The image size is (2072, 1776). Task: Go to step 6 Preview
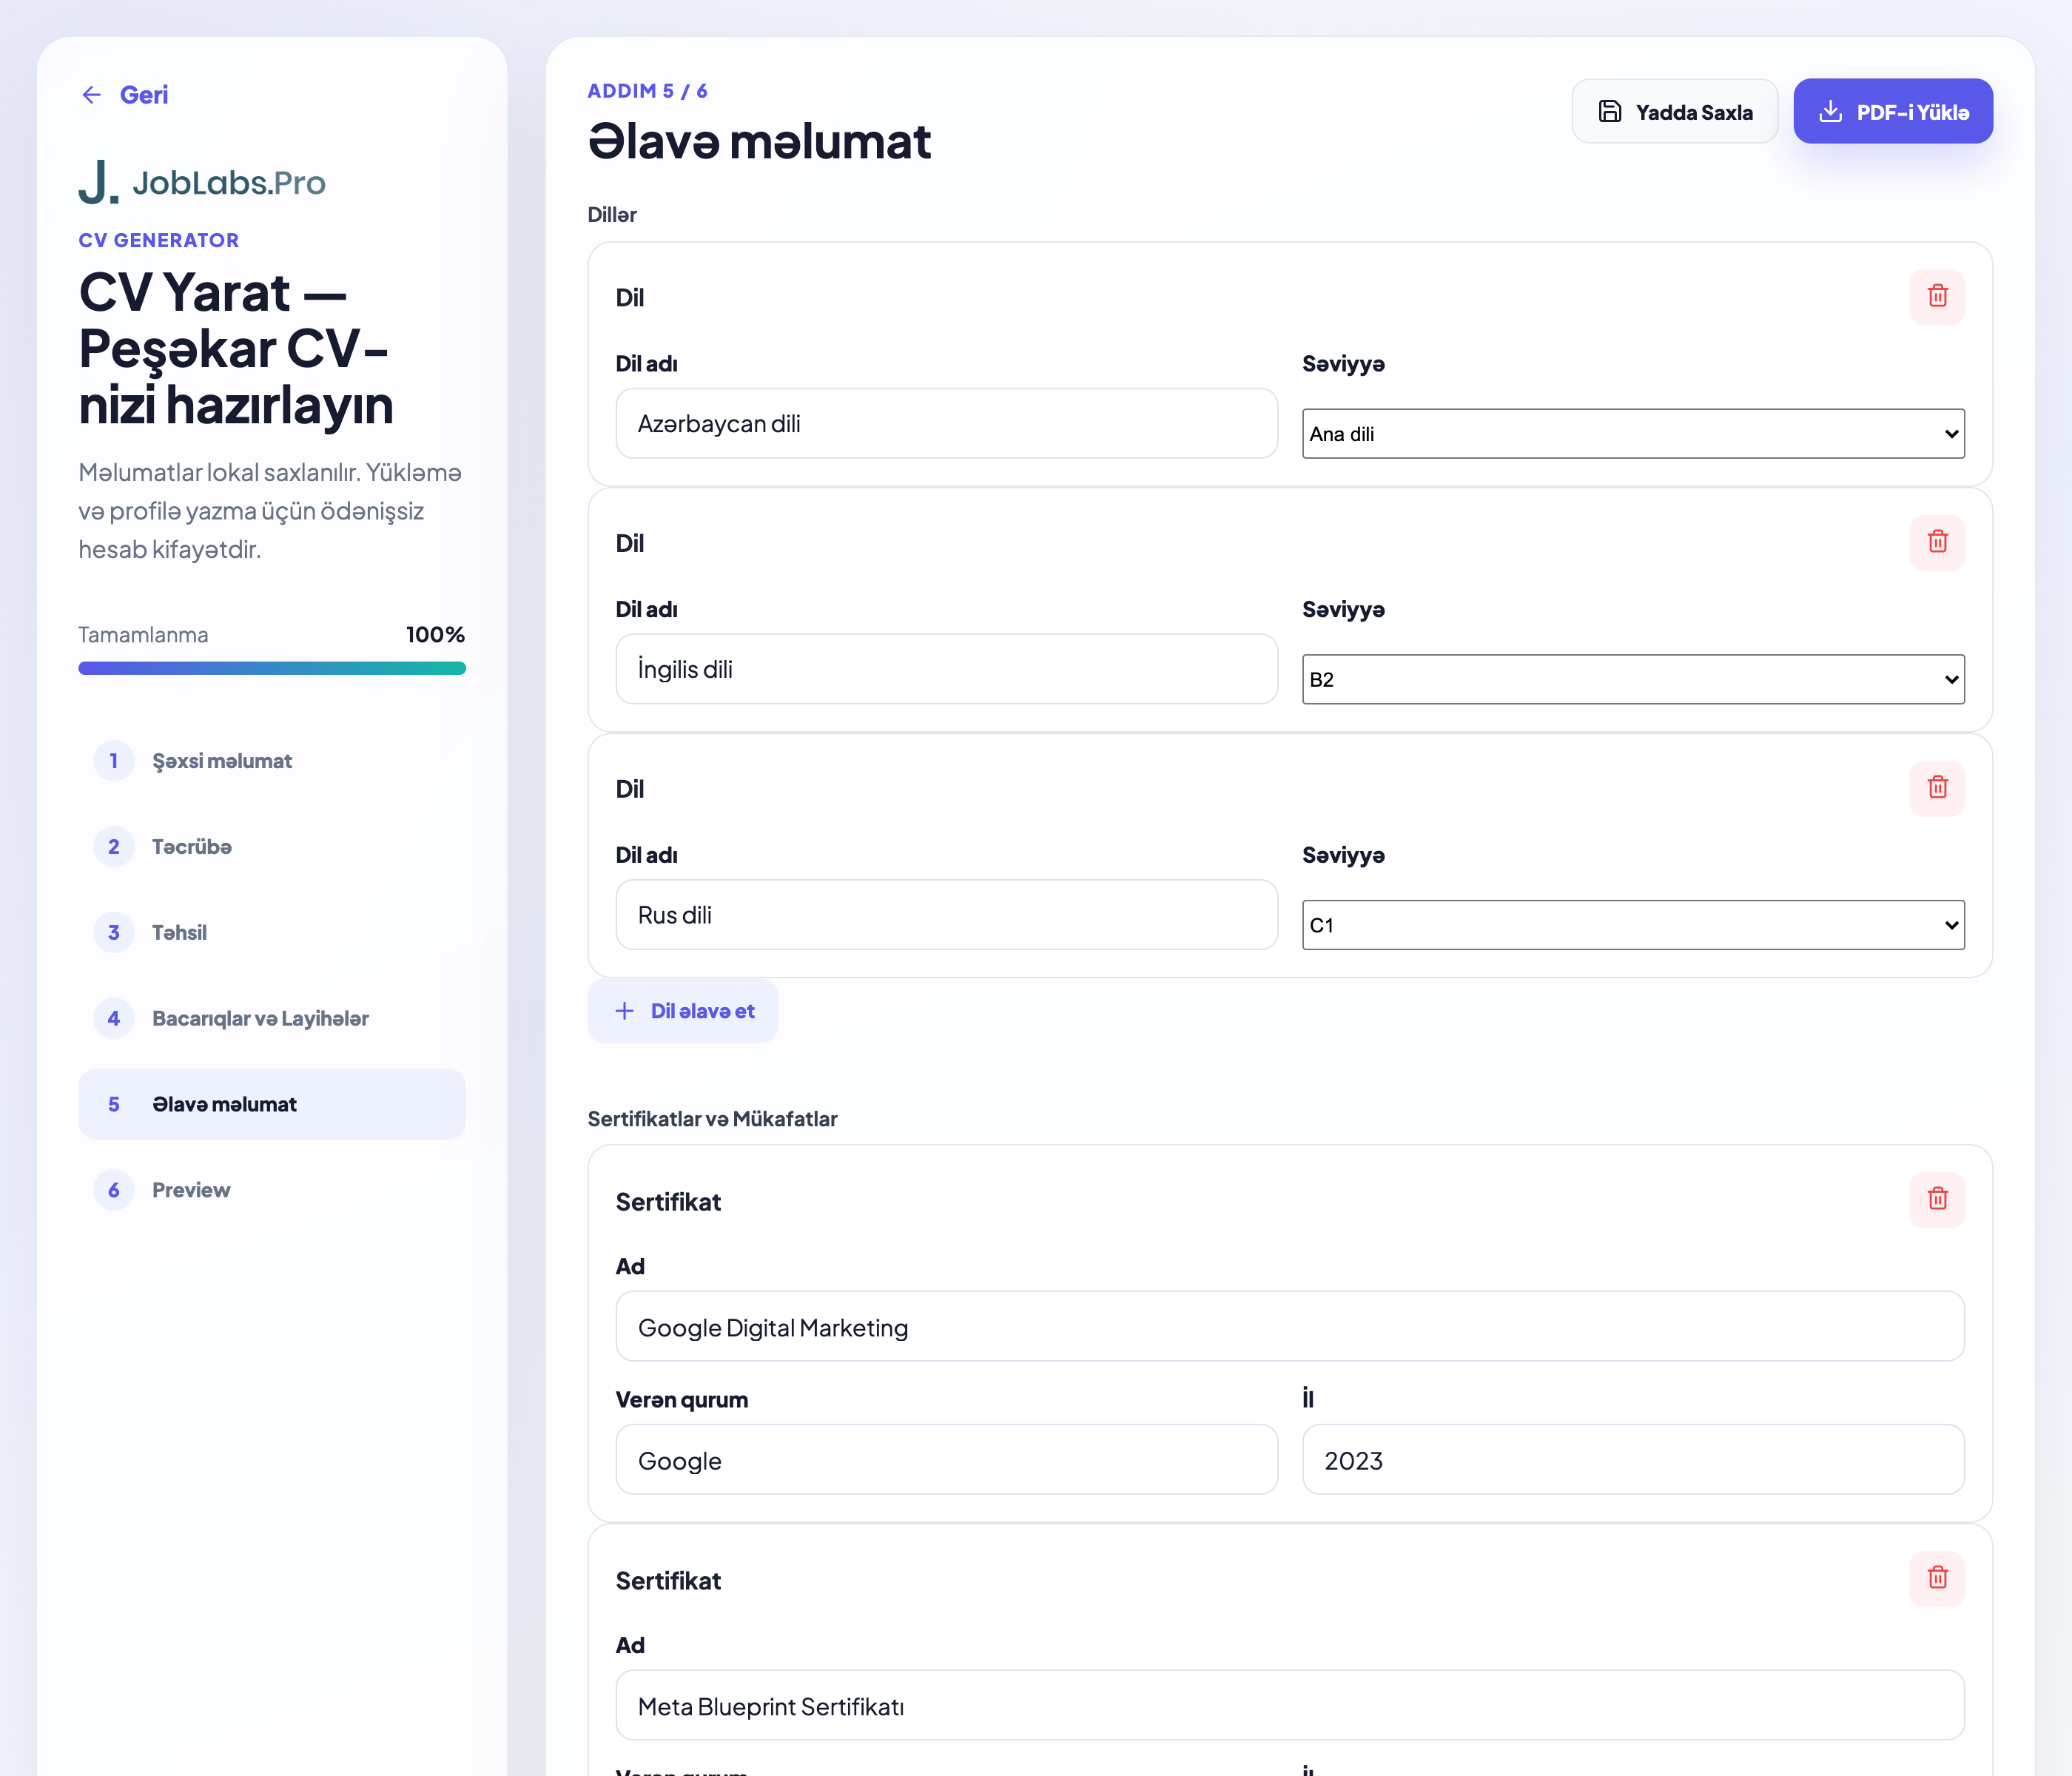tap(272, 1190)
